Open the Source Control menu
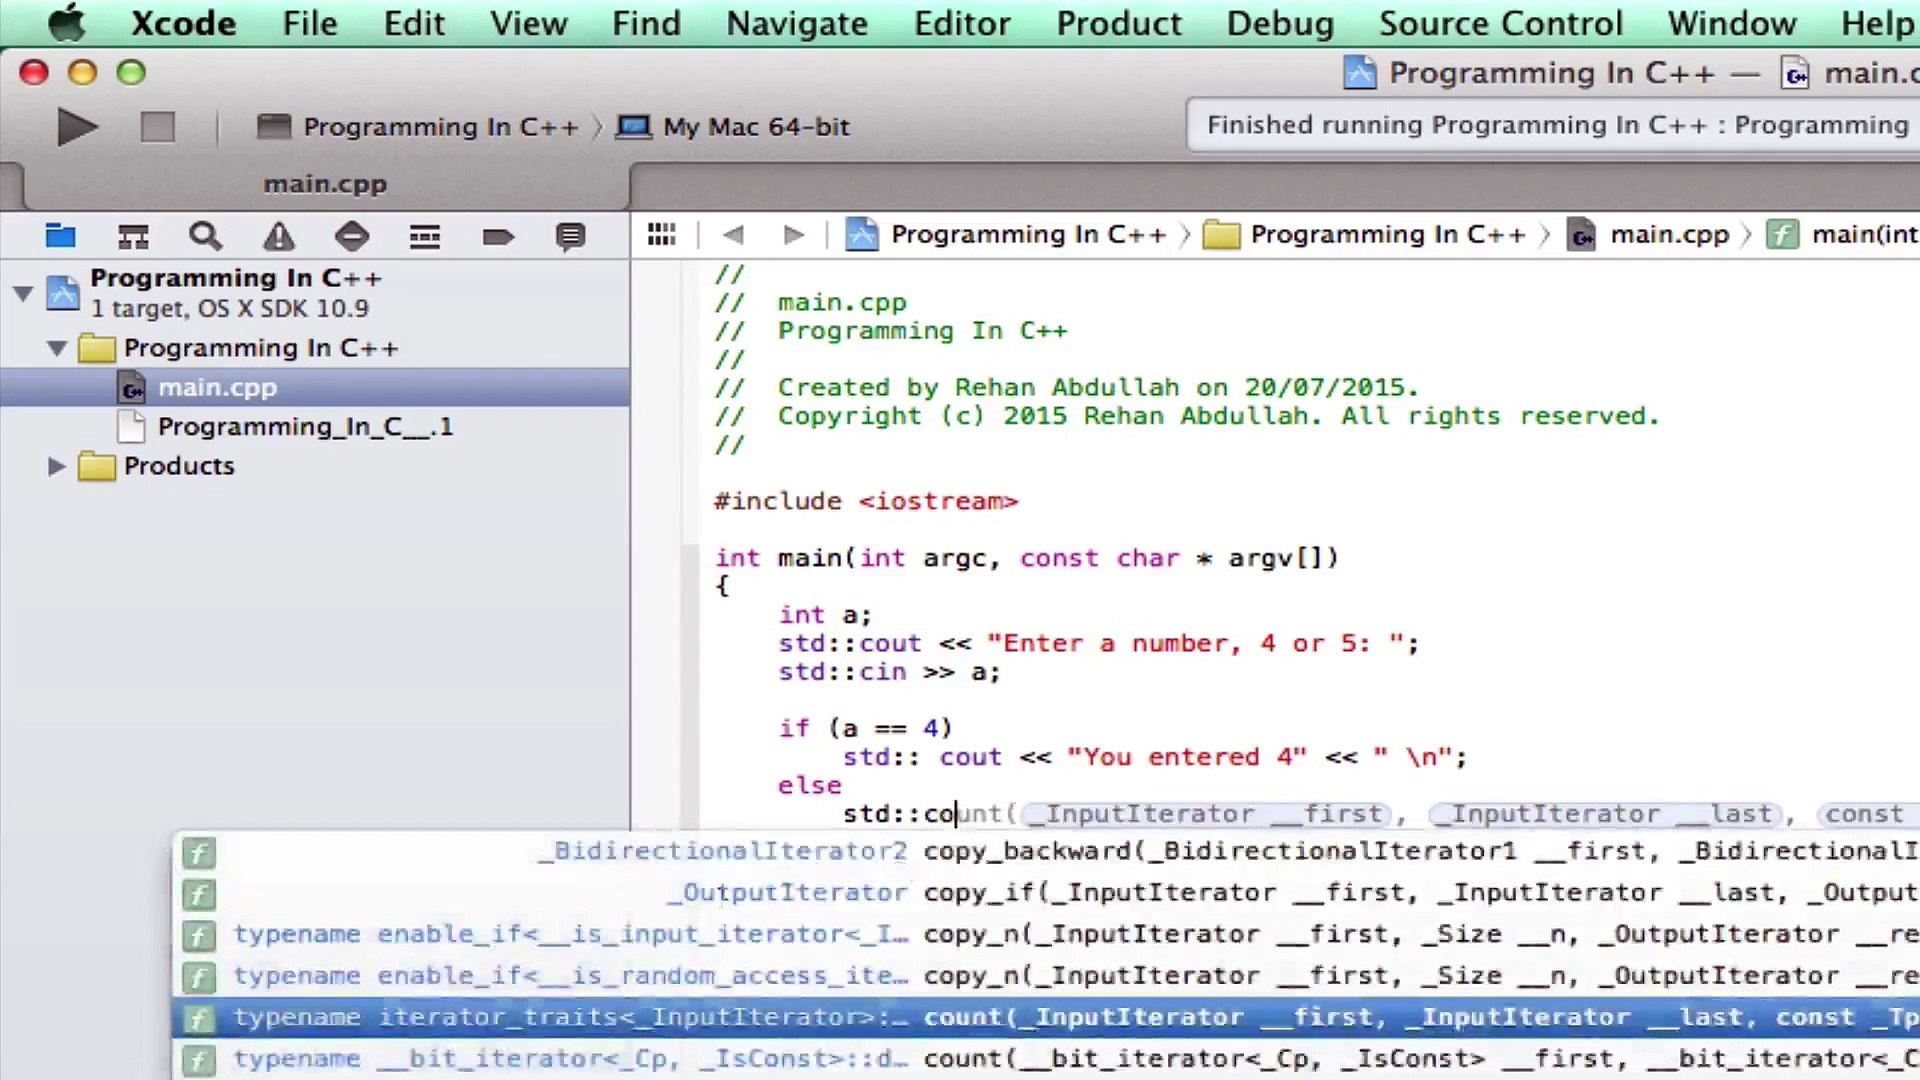The height and width of the screenshot is (1080, 1920). [1500, 22]
